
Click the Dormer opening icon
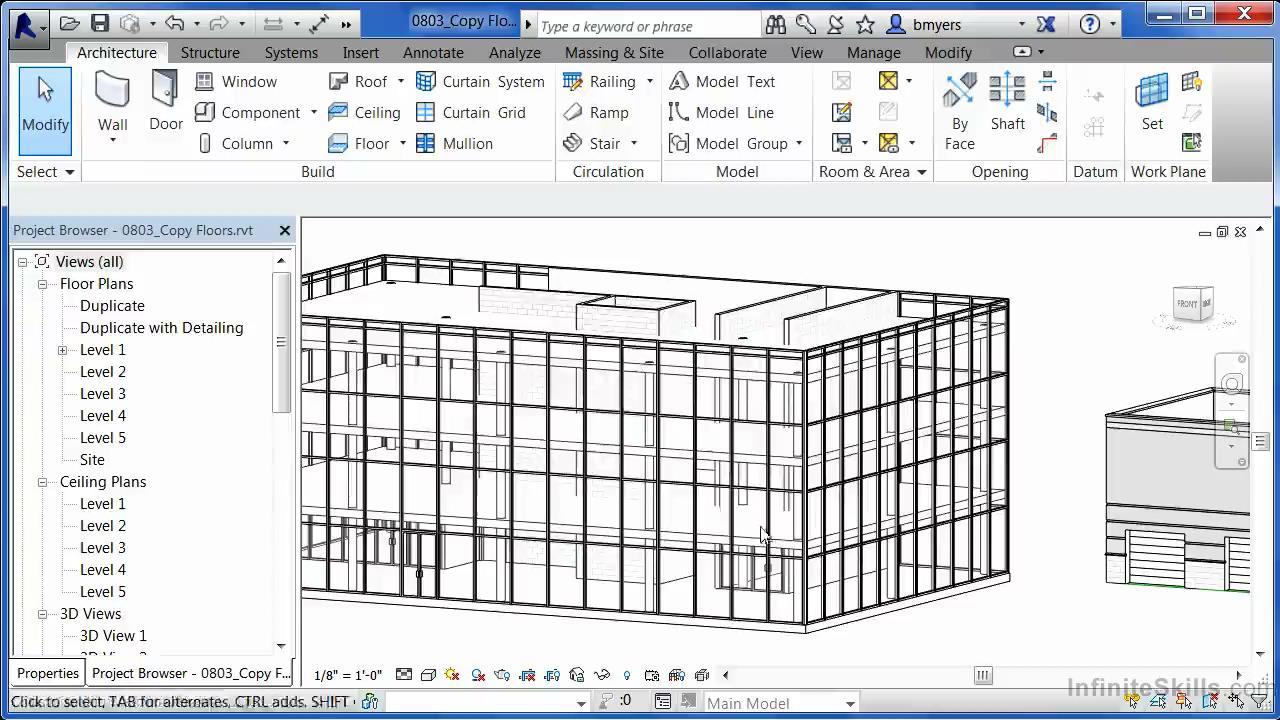[x=1047, y=144]
